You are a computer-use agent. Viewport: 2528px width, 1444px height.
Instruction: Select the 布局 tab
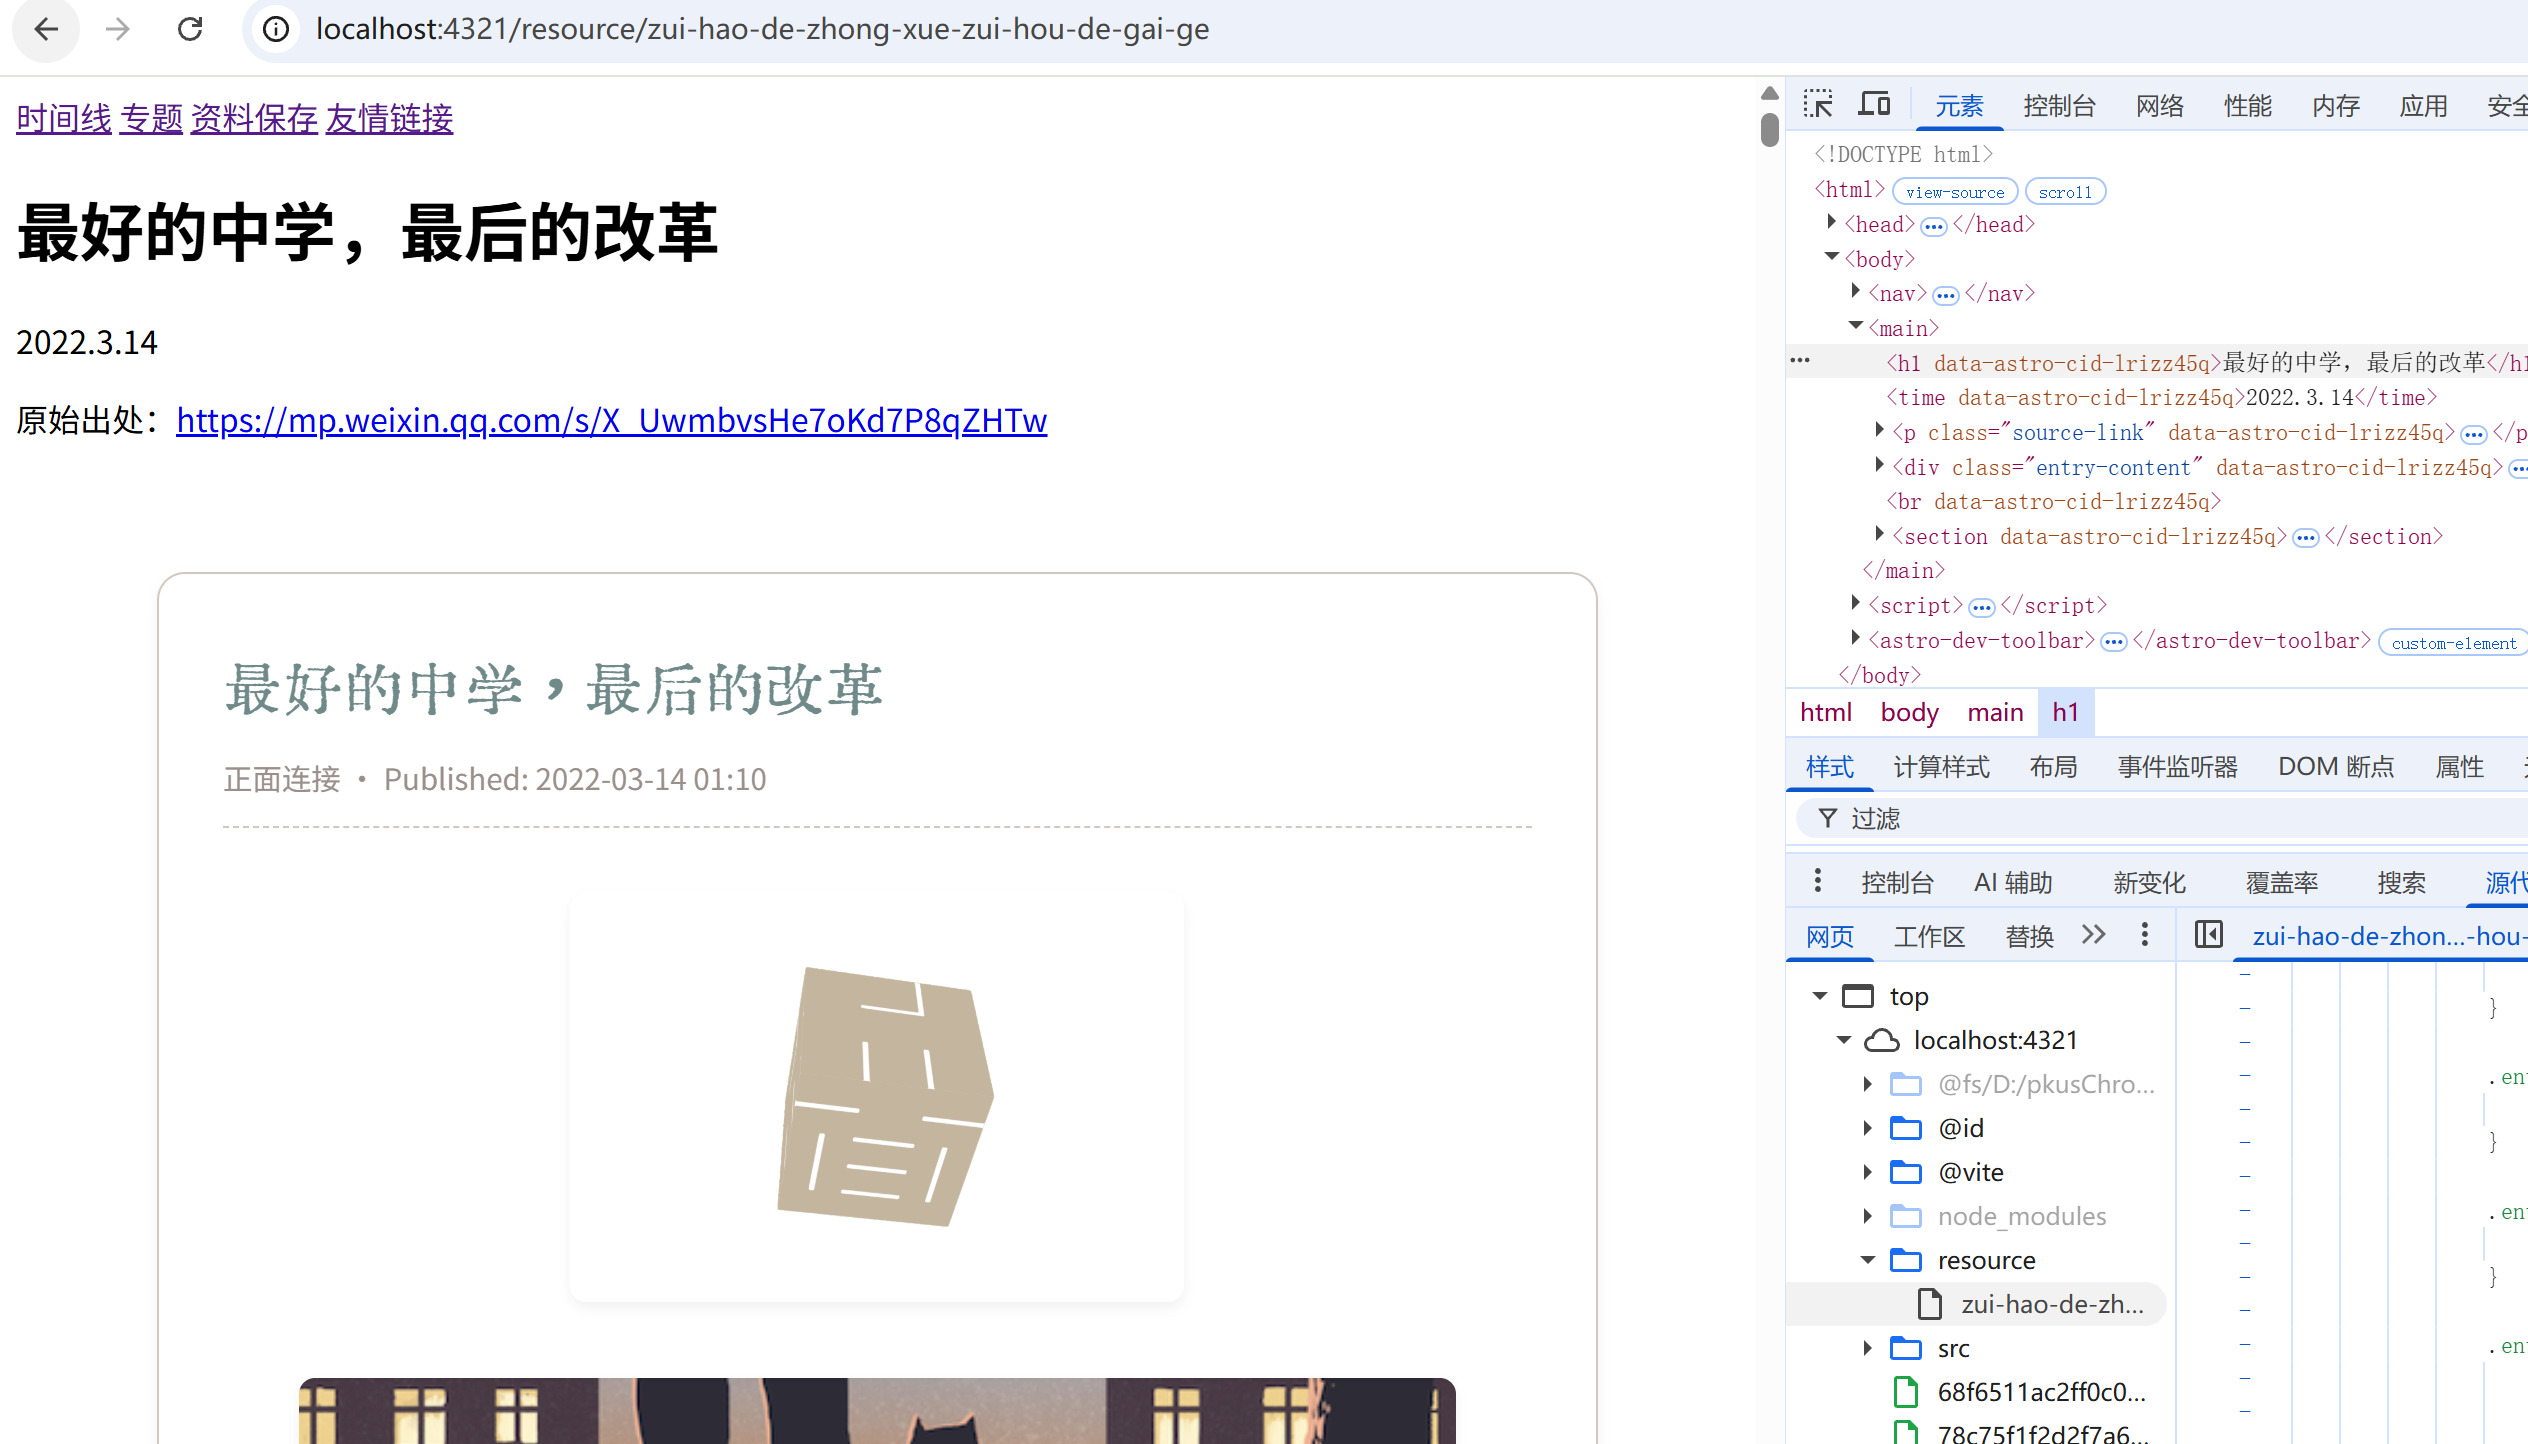2054,767
